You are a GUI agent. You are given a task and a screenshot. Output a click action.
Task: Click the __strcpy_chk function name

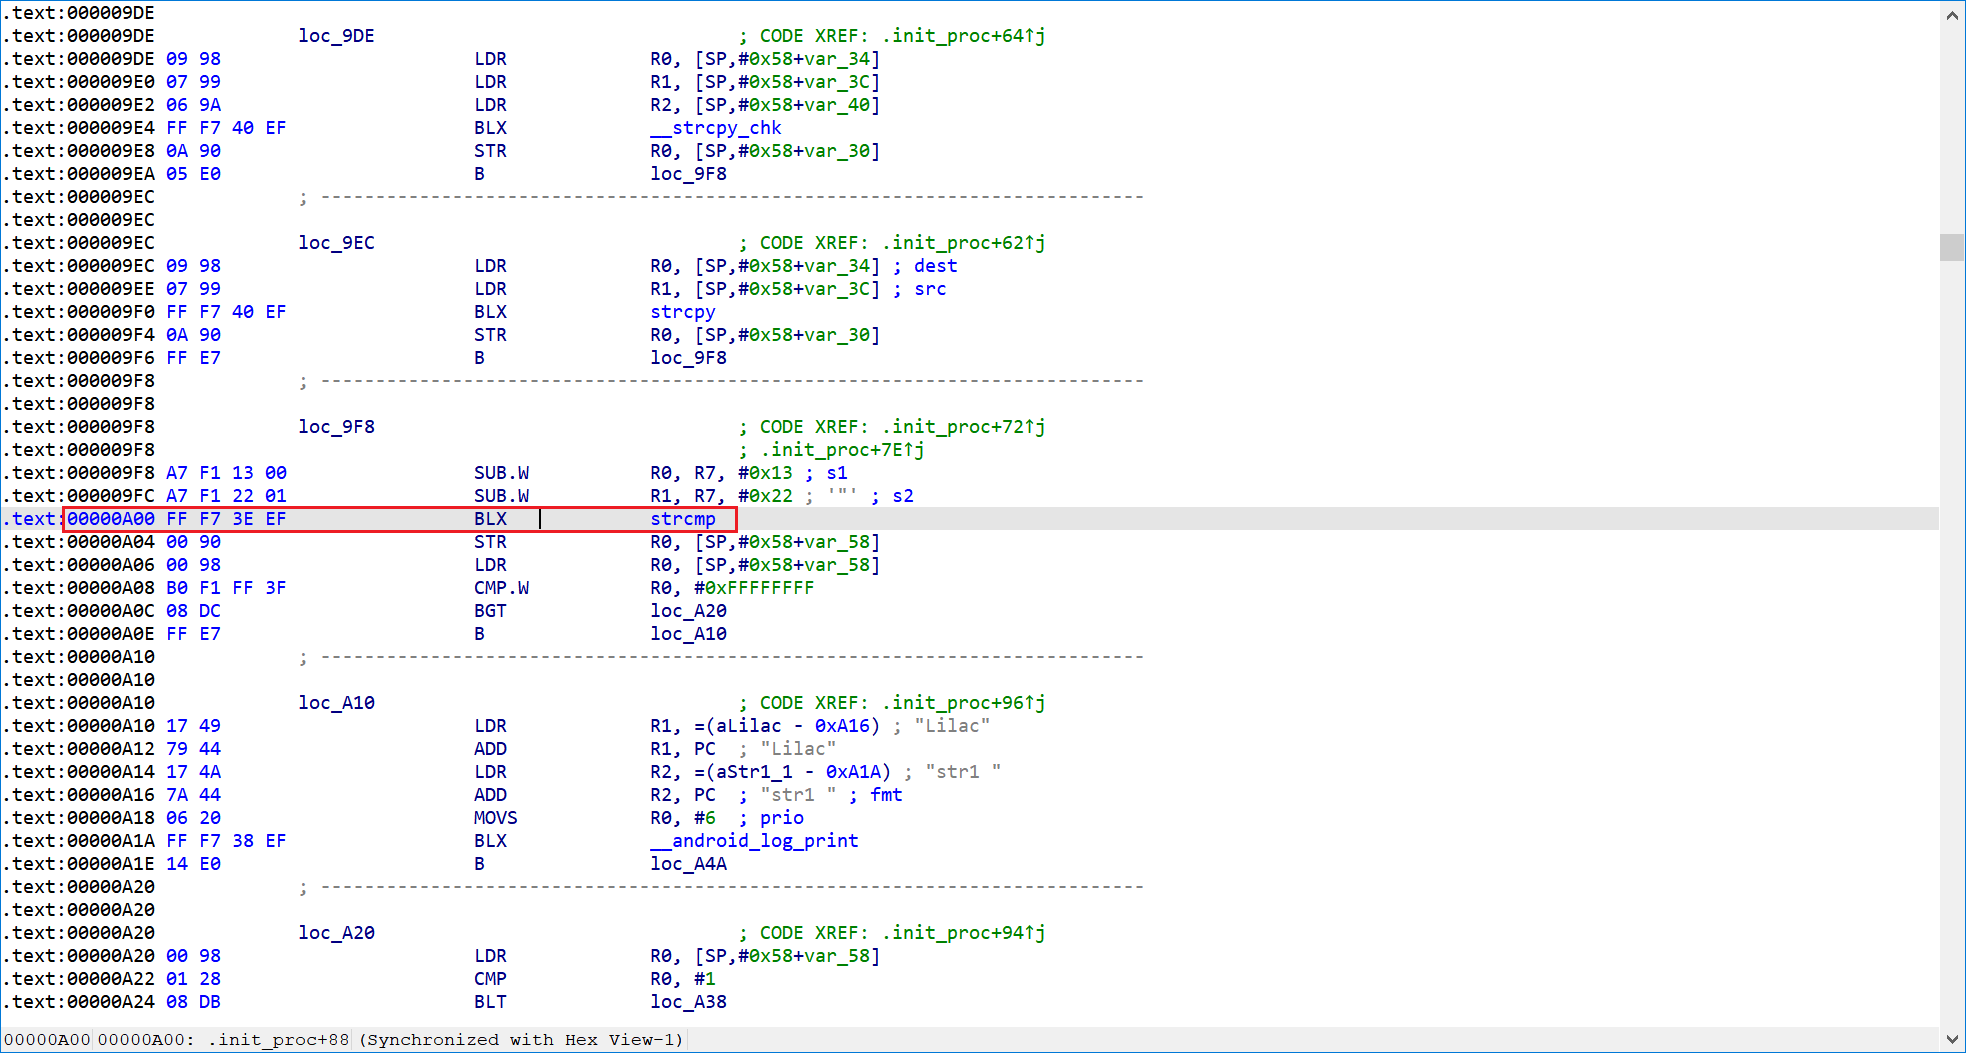[x=715, y=128]
